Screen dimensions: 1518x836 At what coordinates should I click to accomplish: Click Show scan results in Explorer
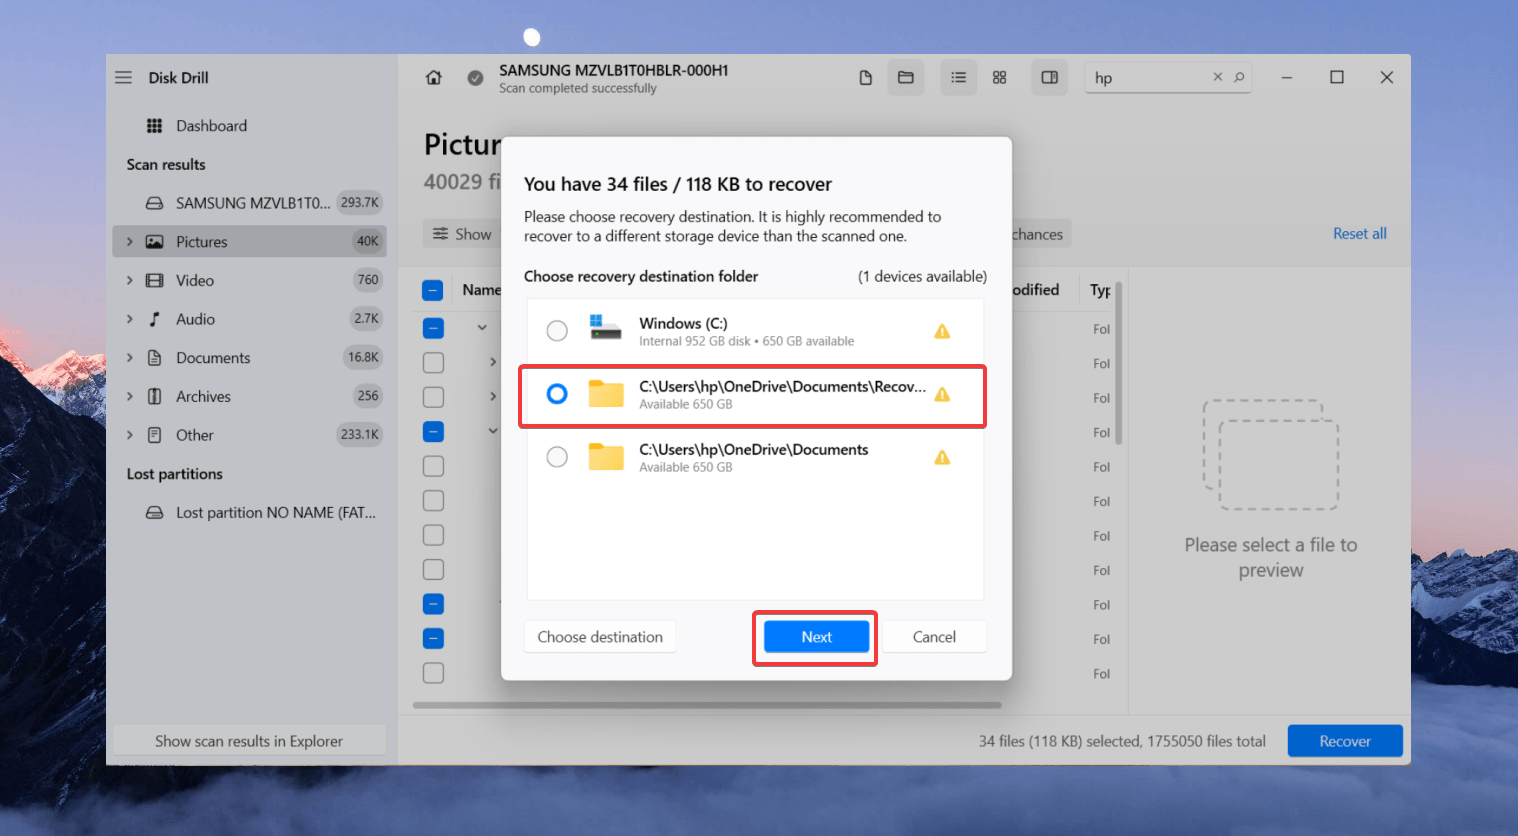(249, 741)
